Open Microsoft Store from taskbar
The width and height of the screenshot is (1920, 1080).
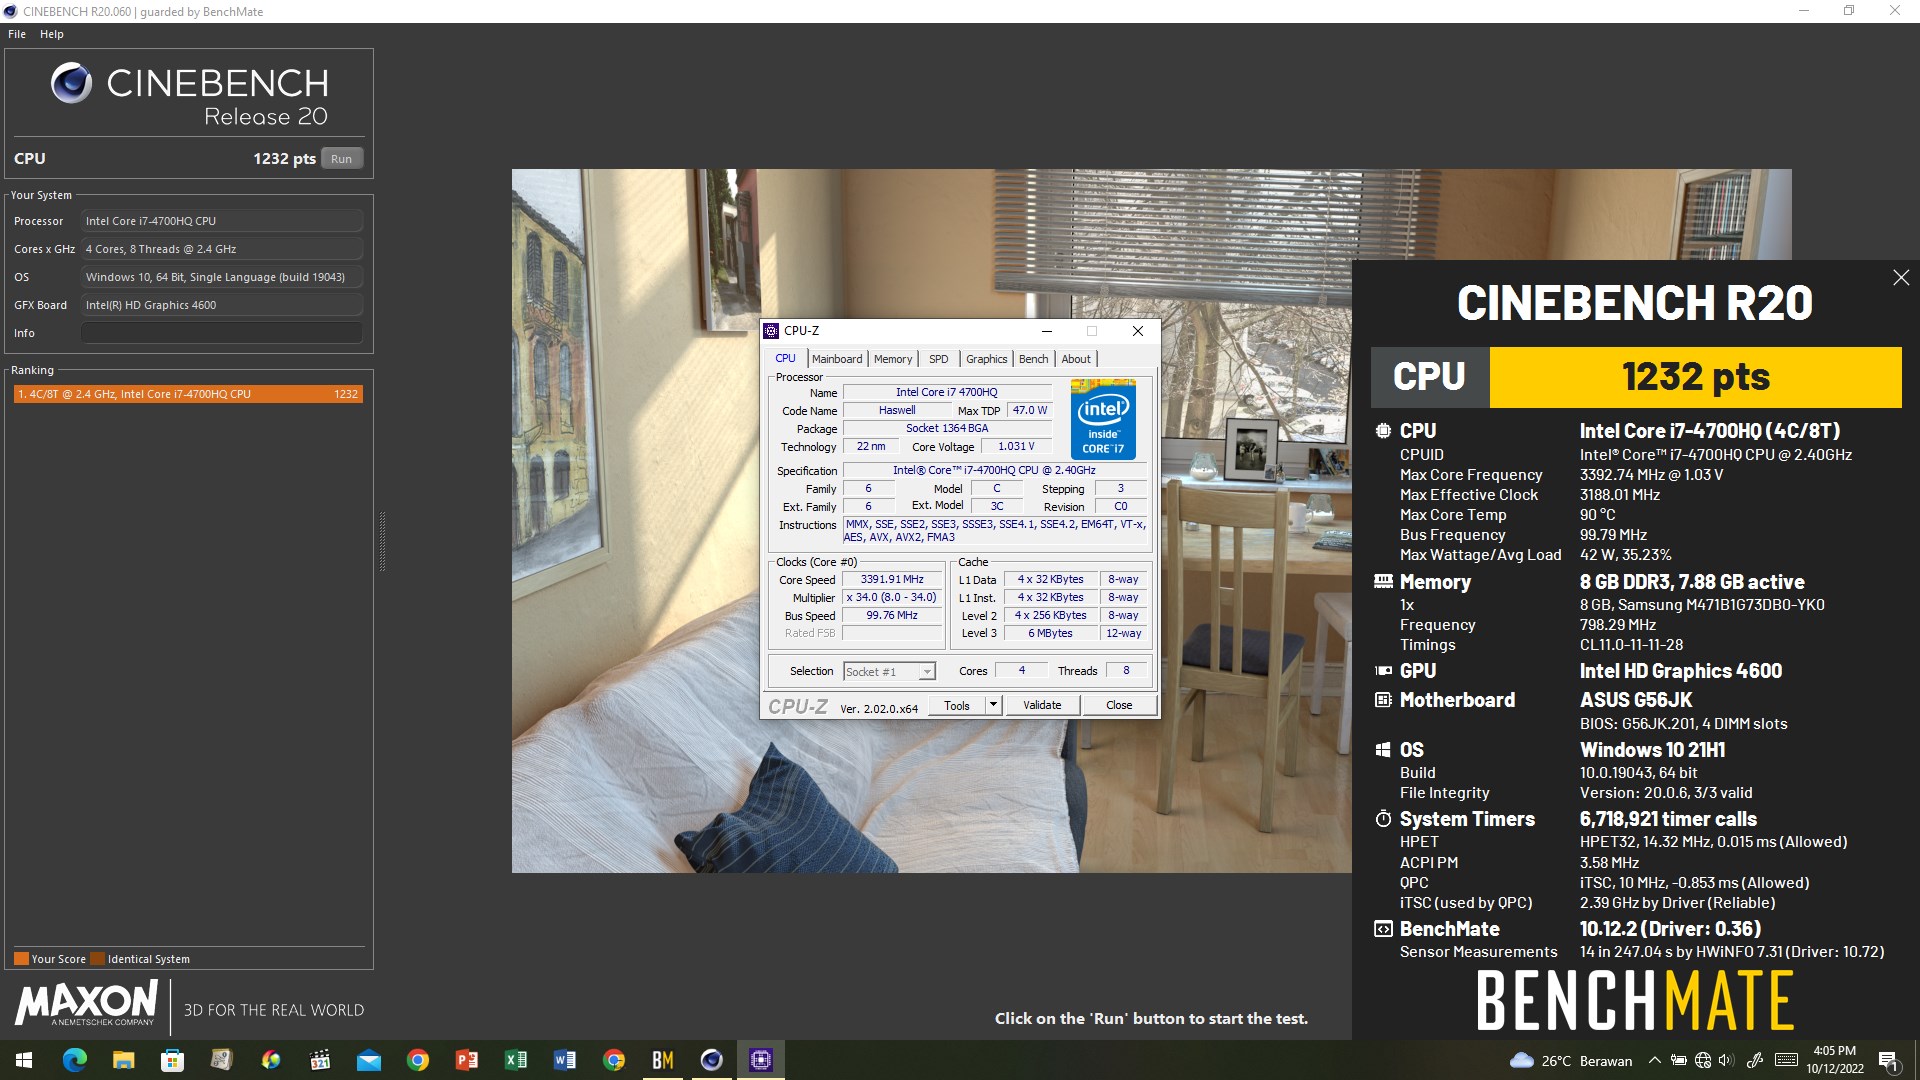point(172,1060)
